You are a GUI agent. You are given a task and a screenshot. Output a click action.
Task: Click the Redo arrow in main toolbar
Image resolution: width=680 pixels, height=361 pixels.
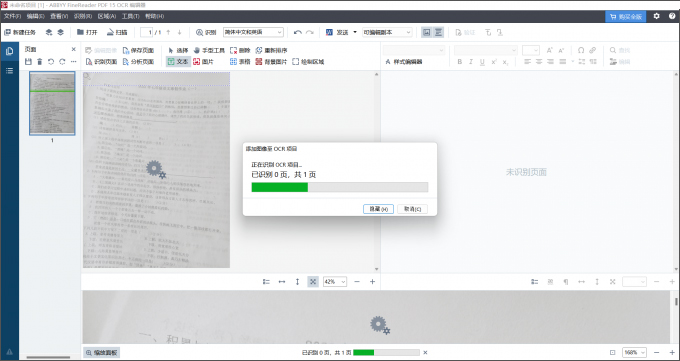[x=310, y=33]
